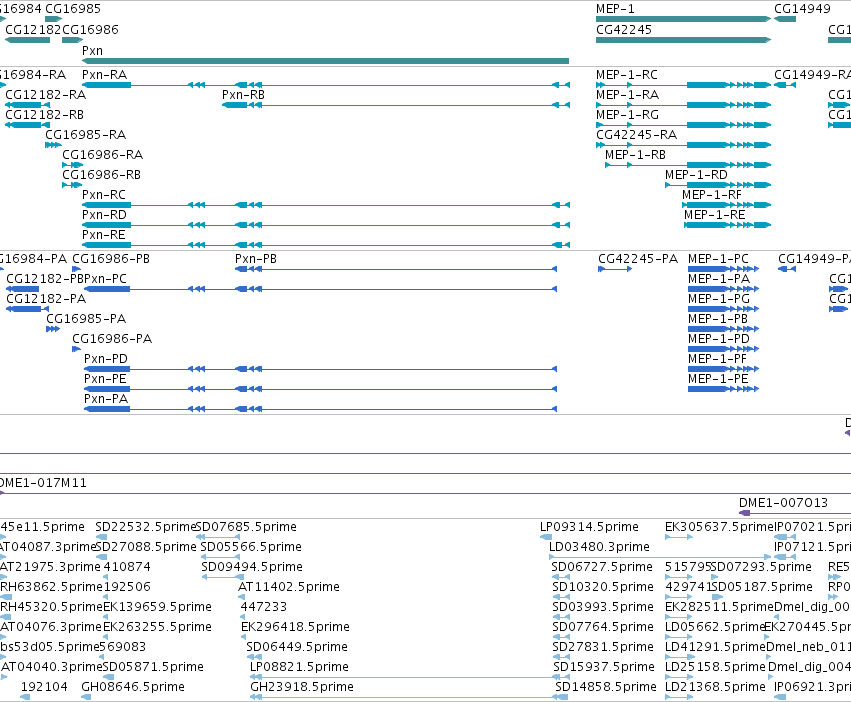Click MEP-1-RG transcript label
851x702 pixels.
[627, 115]
